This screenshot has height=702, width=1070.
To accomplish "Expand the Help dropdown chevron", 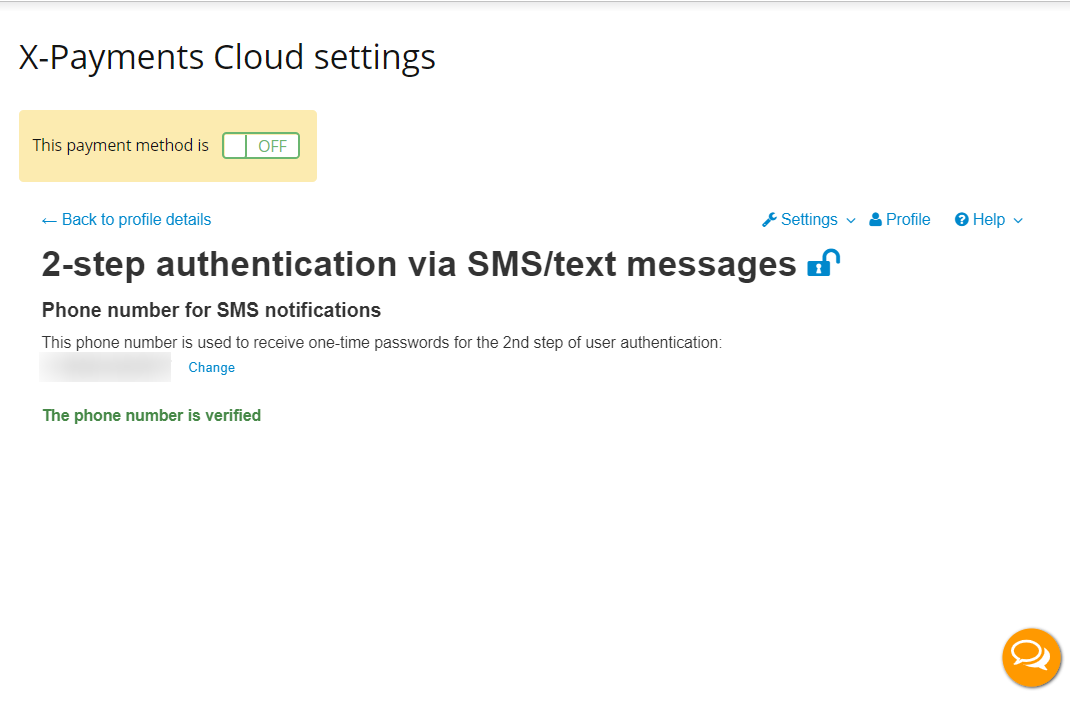I will [x=1017, y=220].
